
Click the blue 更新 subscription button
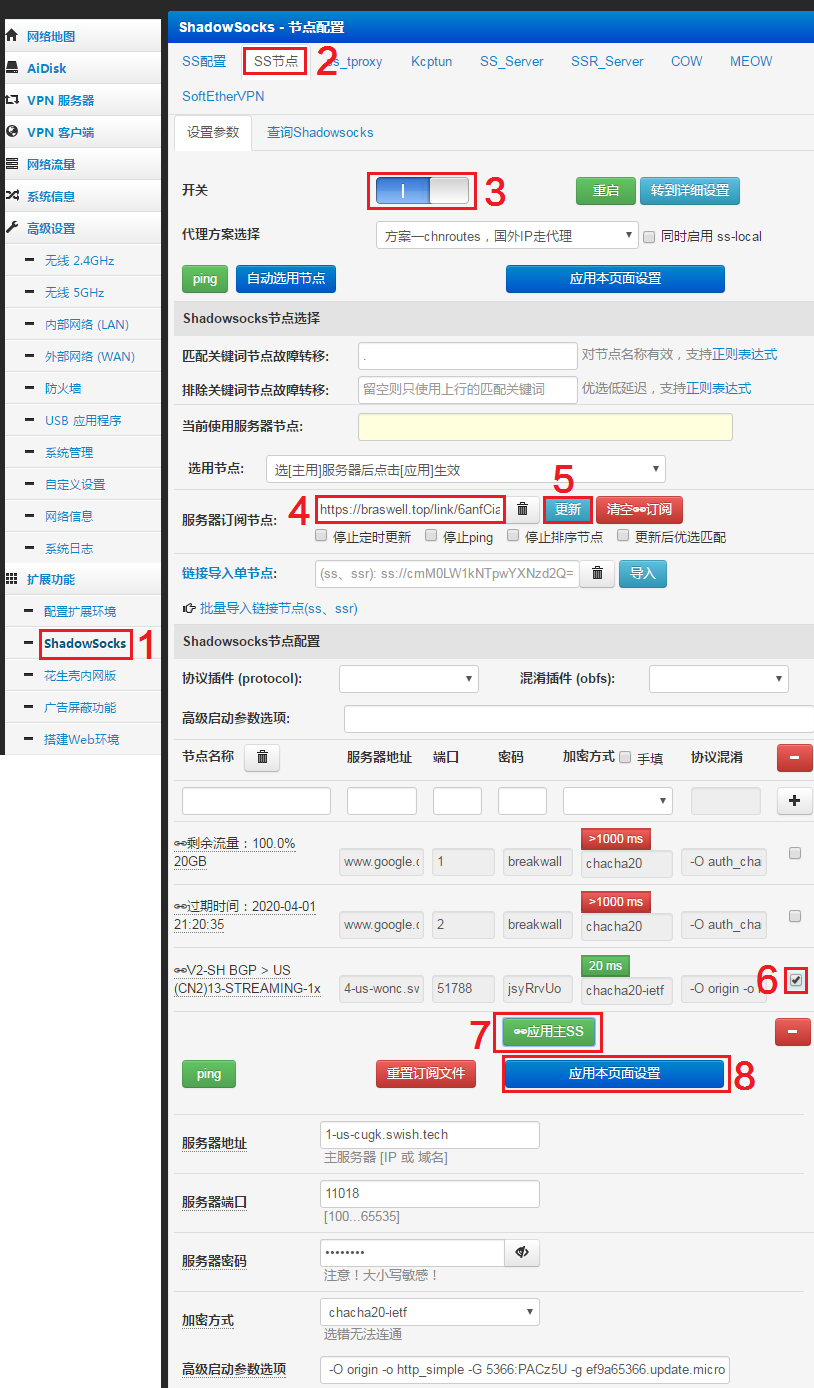(x=568, y=509)
